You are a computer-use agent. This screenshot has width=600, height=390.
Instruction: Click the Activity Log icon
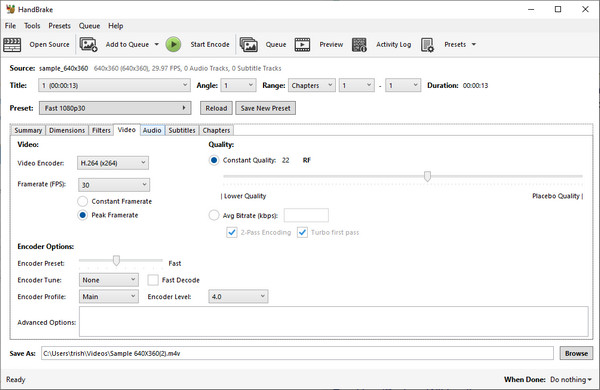point(359,45)
